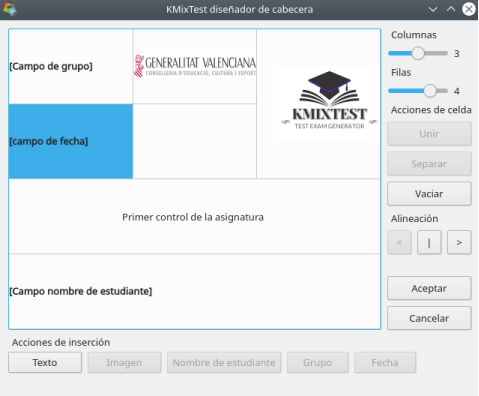Click the 'Alineación' label
This screenshot has height=396, width=479.
(x=414, y=219)
